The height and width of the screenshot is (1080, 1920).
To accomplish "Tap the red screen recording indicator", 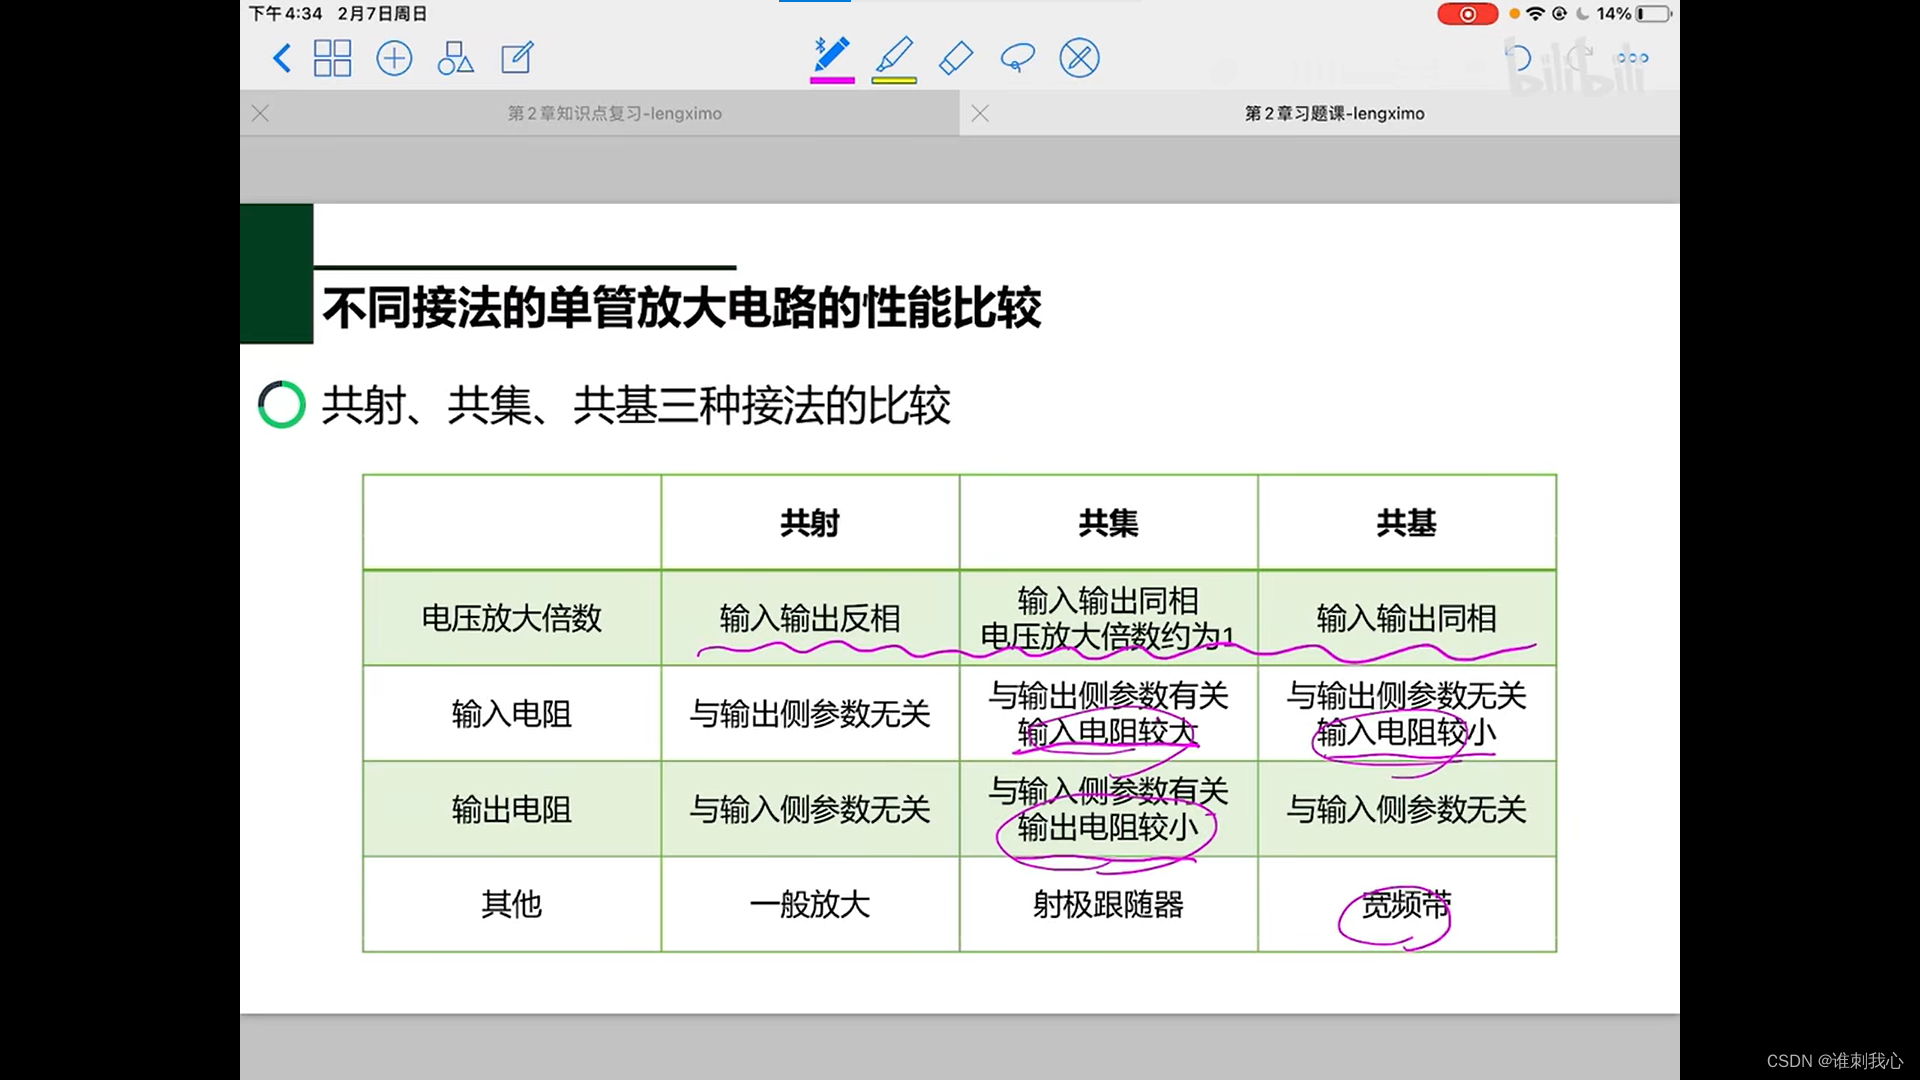I will (1467, 14).
